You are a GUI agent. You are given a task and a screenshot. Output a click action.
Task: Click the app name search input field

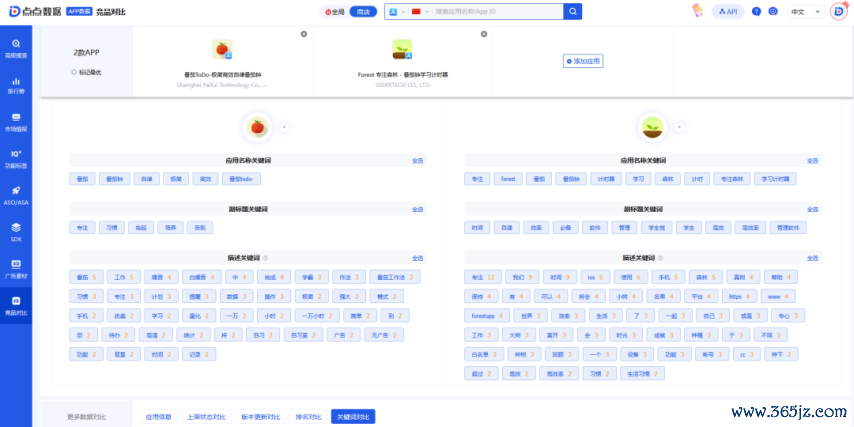click(x=495, y=12)
